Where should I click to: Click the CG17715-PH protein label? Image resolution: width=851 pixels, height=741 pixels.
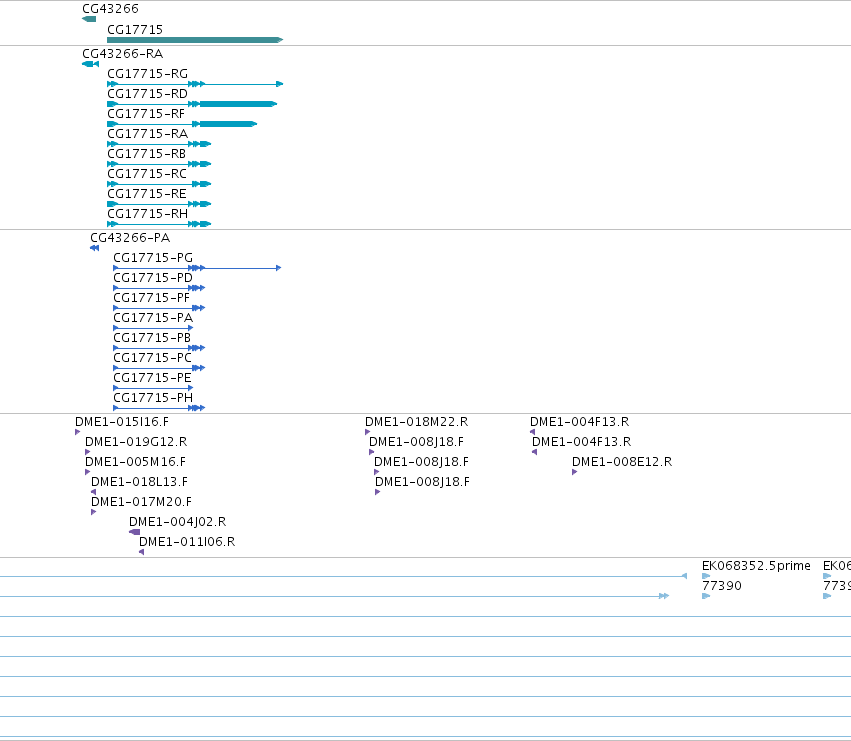click(153, 398)
